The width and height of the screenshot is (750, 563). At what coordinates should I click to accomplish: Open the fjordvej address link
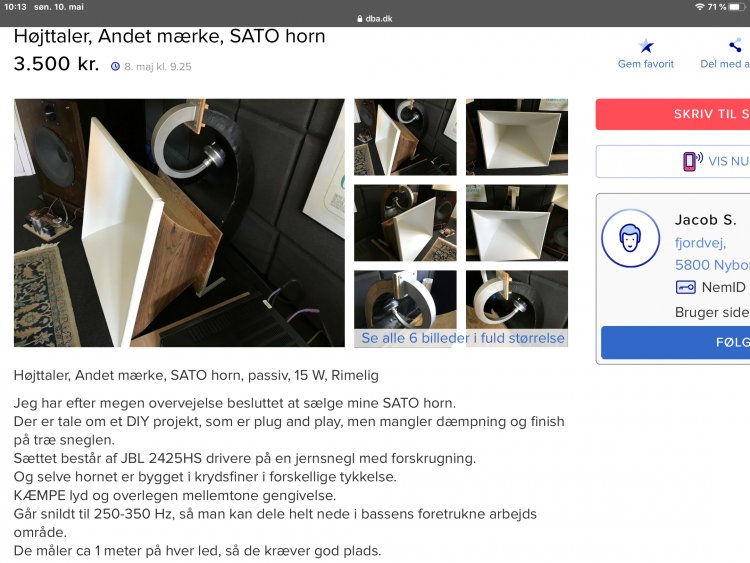point(700,243)
